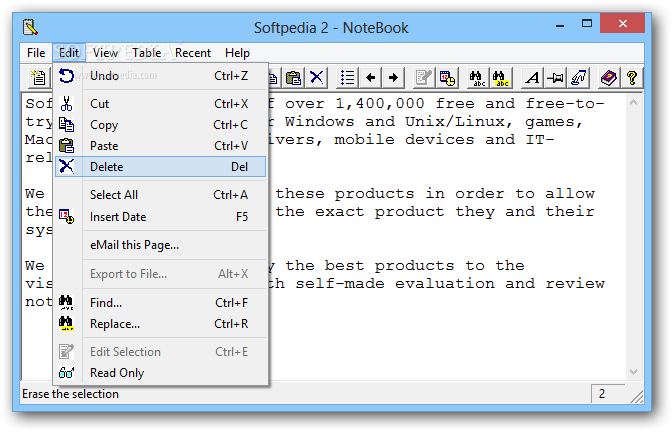Go to previous page with left arrow
Screen dimensions: 672x432
click(x=370, y=78)
